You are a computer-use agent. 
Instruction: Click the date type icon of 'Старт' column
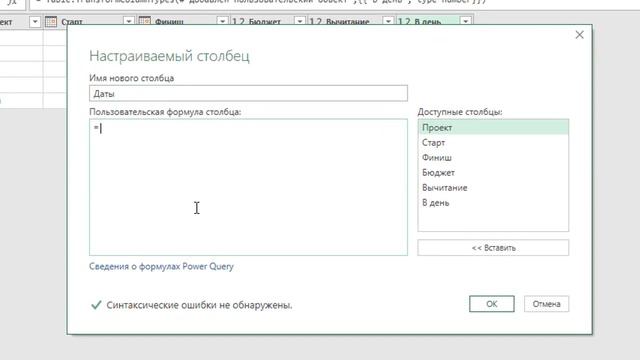click(x=51, y=21)
